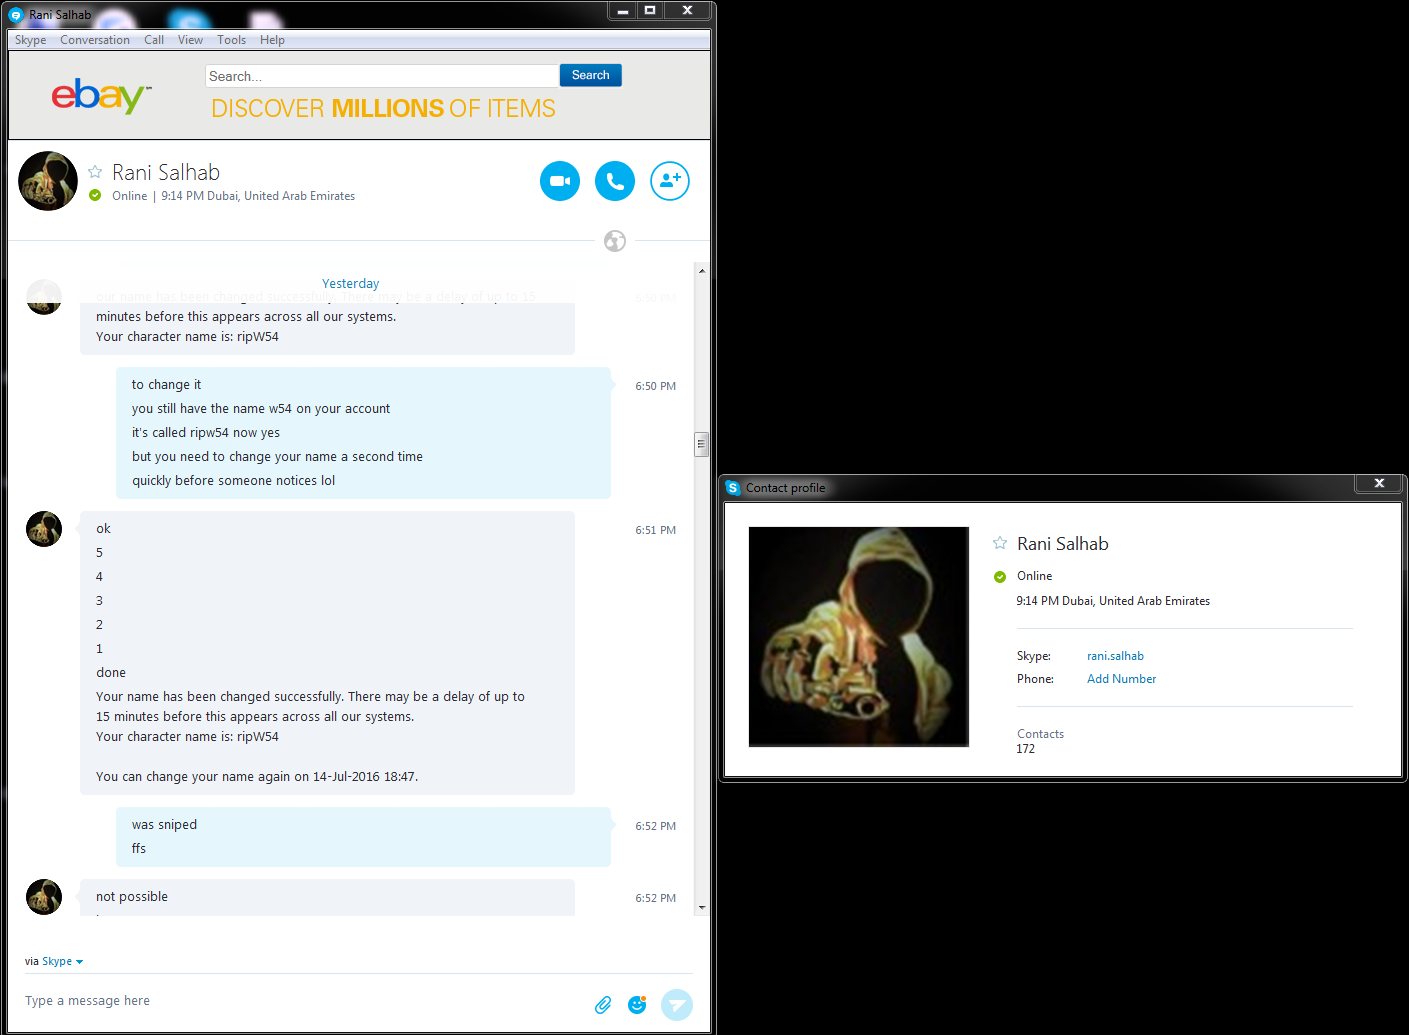Start a video call with Rani Salhab

tap(560, 181)
